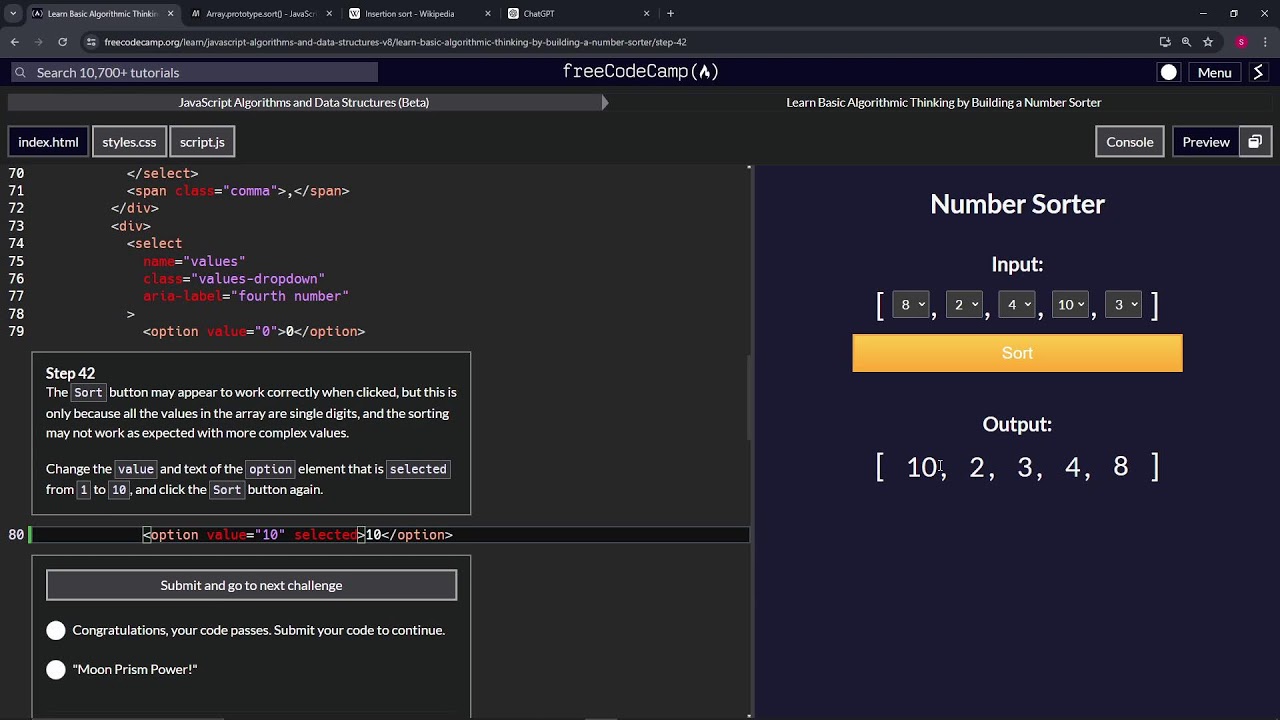This screenshot has width=1280, height=720.
Task: Click the Input: label in preview
Action: (1017, 264)
